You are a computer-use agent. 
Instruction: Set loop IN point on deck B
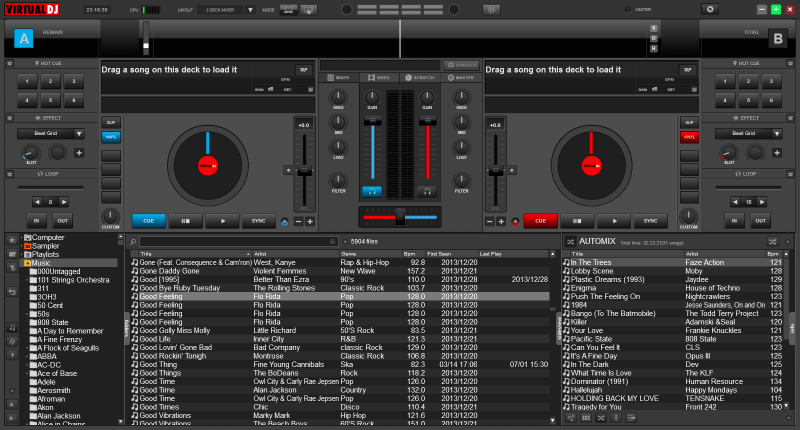(x=734, y=220)
